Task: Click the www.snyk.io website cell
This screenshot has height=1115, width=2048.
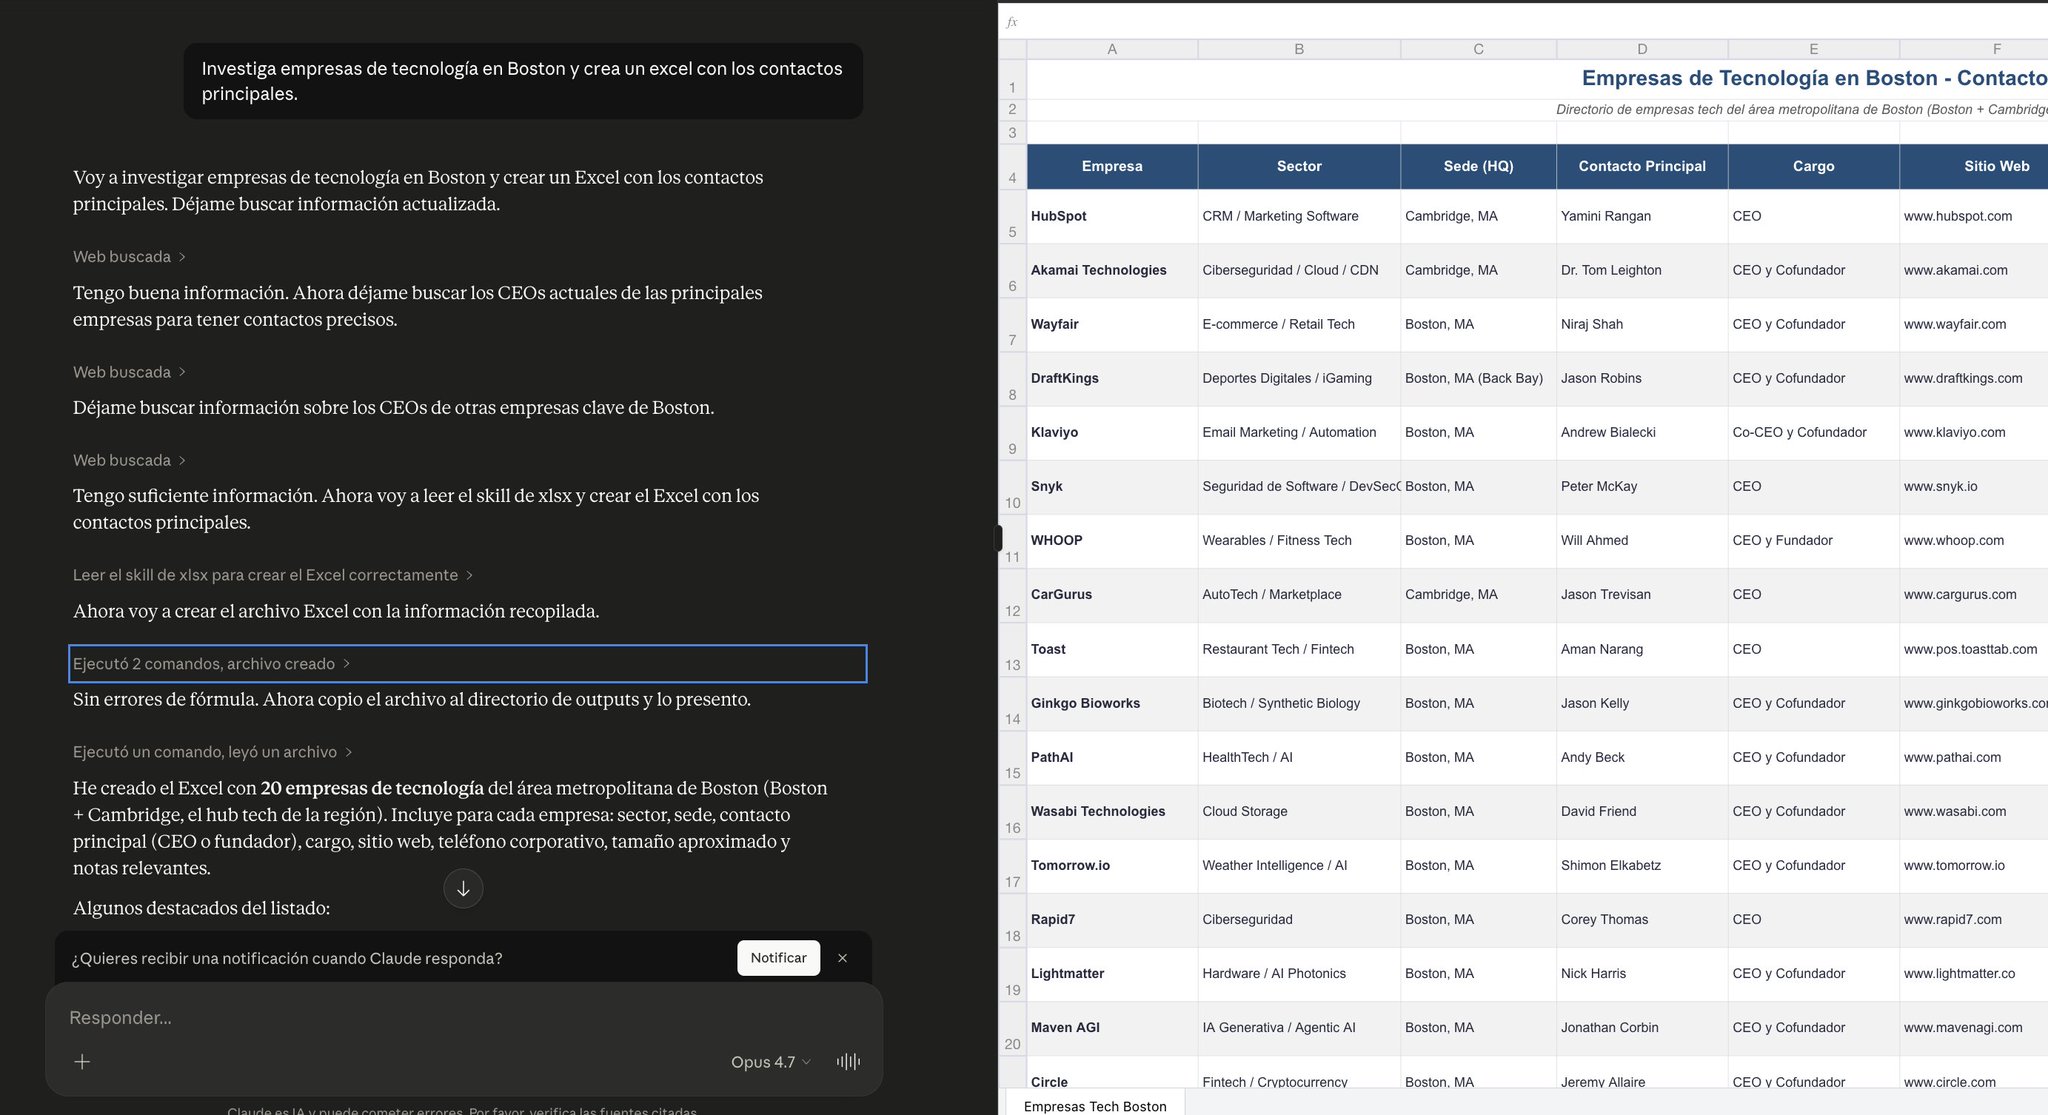Action: [x=1973, y=486]
